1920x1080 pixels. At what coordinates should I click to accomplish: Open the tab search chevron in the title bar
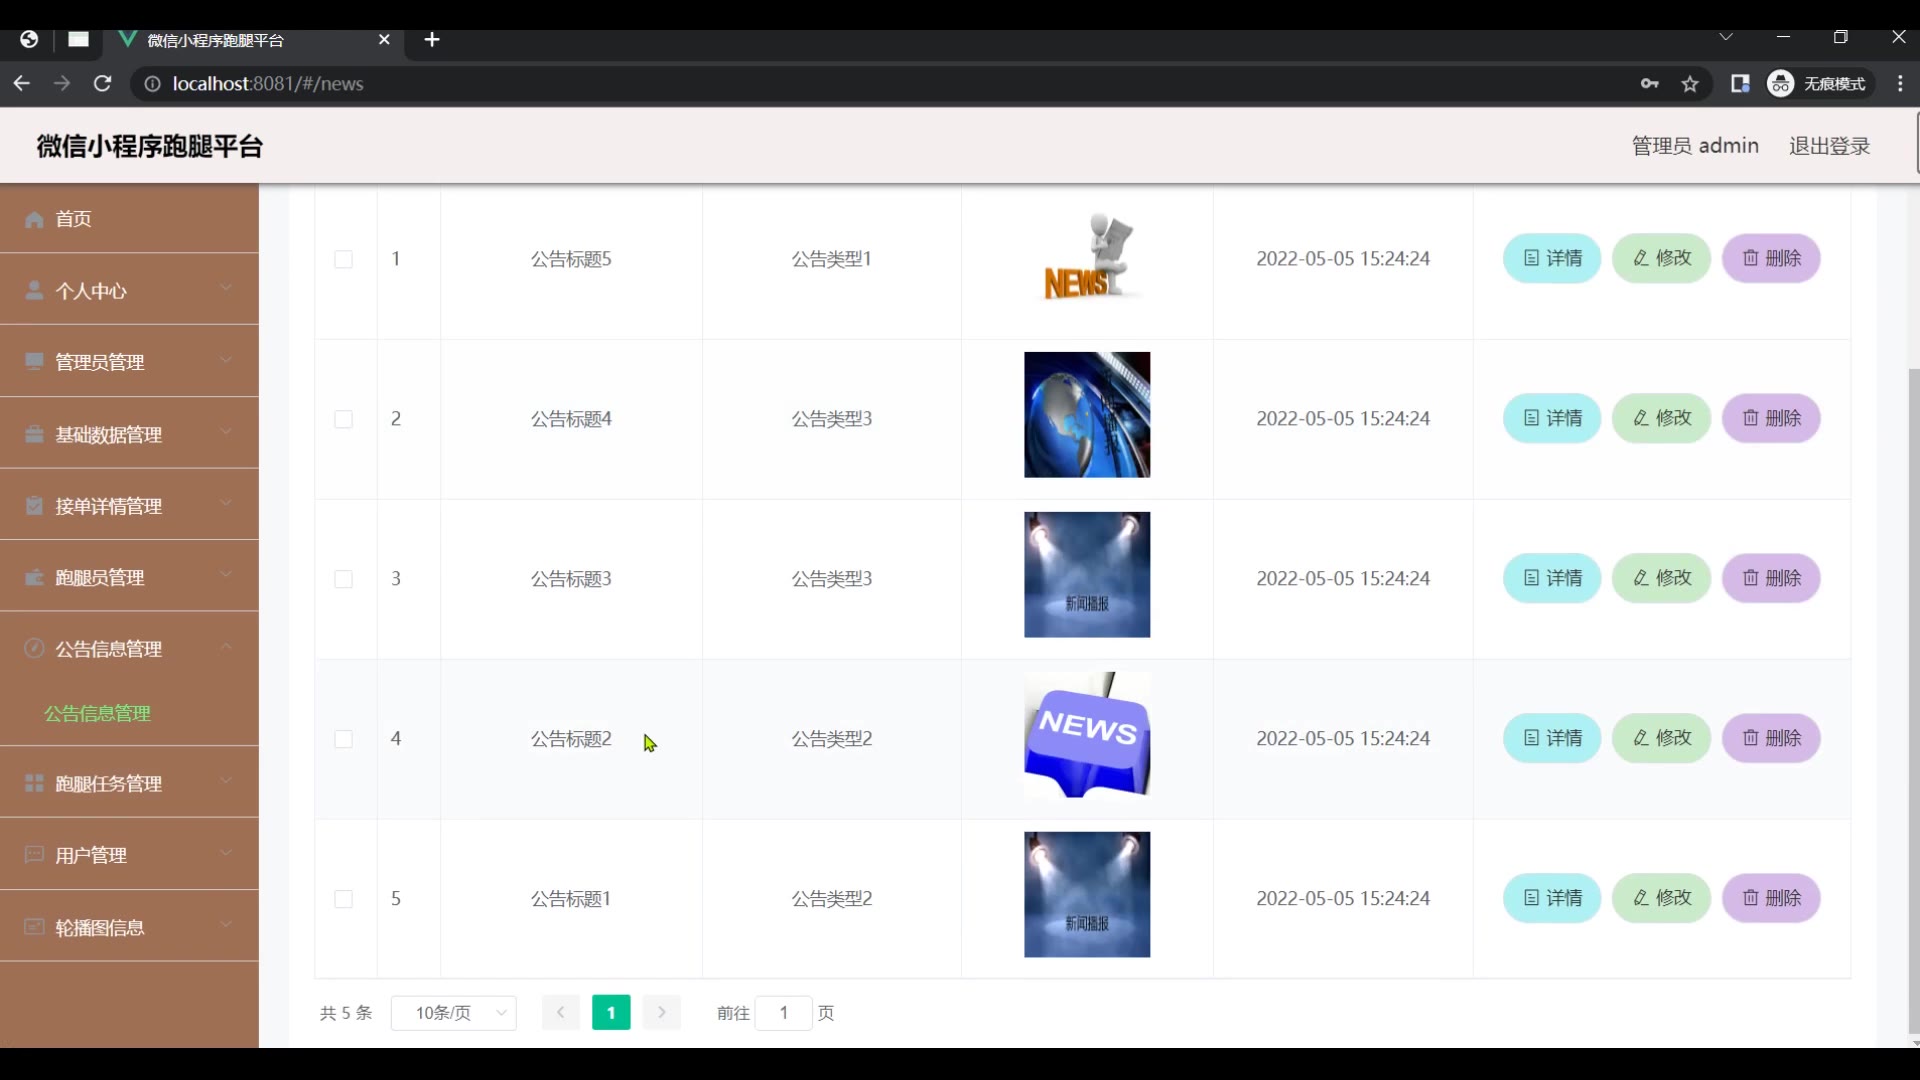coord(1726,37)
